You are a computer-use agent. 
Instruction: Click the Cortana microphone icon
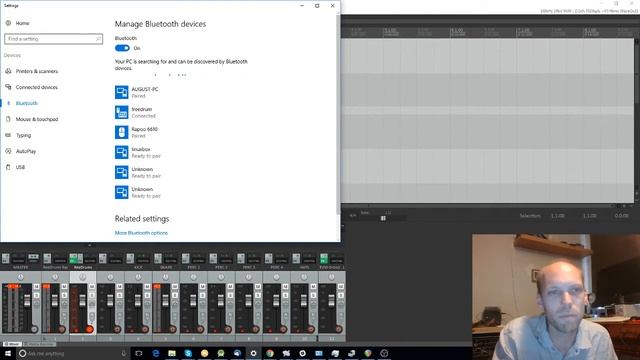coord(124,353)
